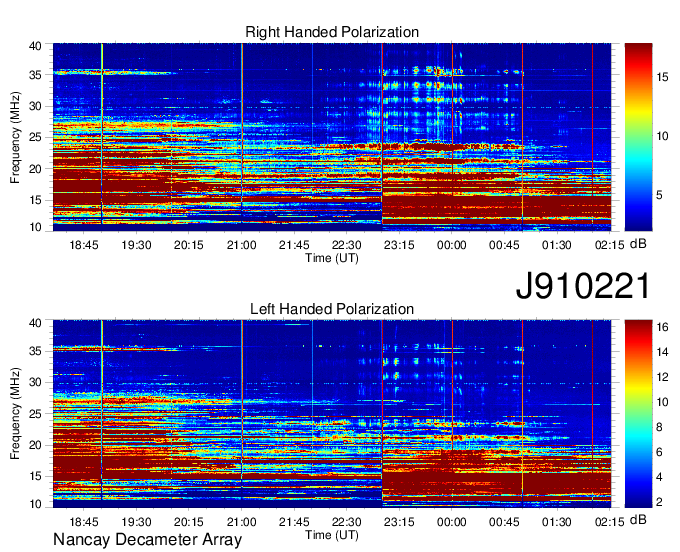Screen dimensions: 680x552
Task: Click the 'dB' unit label of bottom colorbar
Action: pos(638,520)
